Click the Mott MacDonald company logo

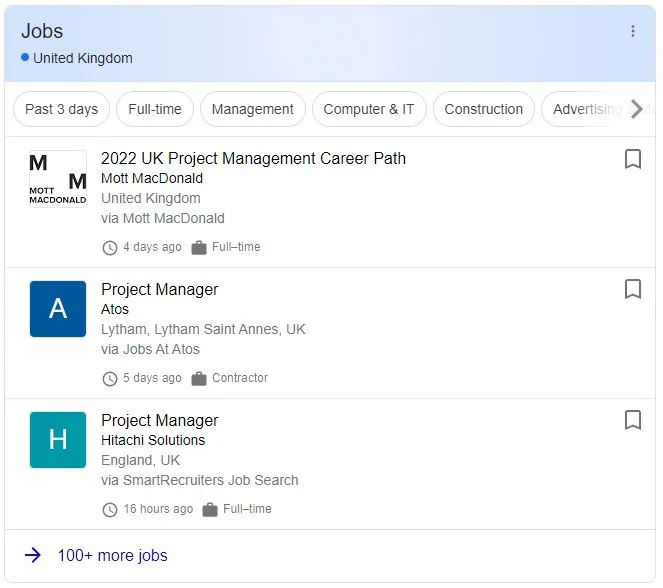click(x=58, y=179)
